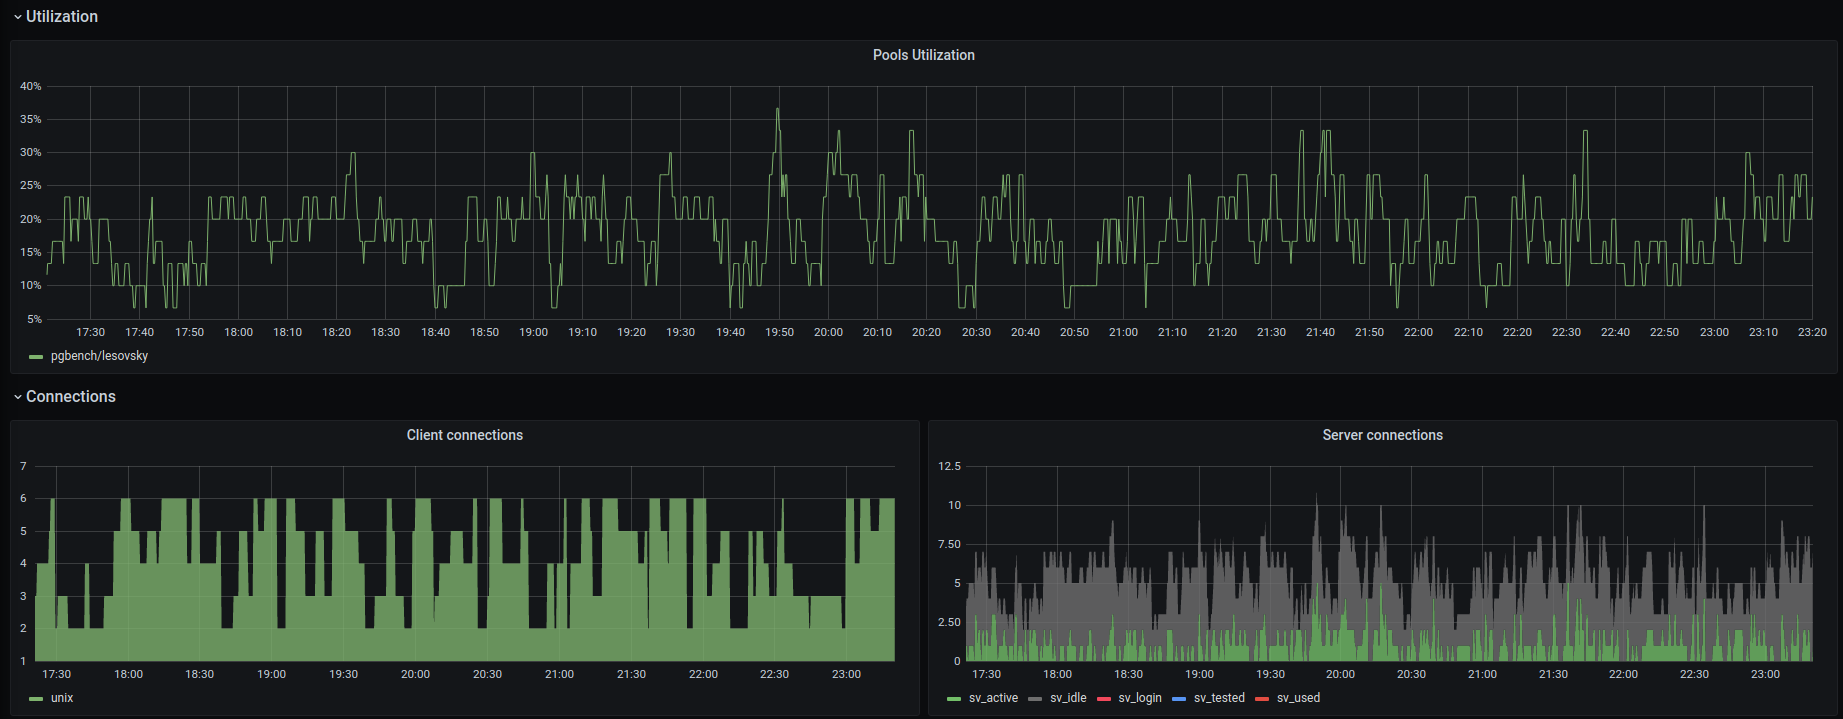Click the 23:00 label under Client connections
Image resolution: width=1843 pixels, height=719 pixels.
point(846,674)
